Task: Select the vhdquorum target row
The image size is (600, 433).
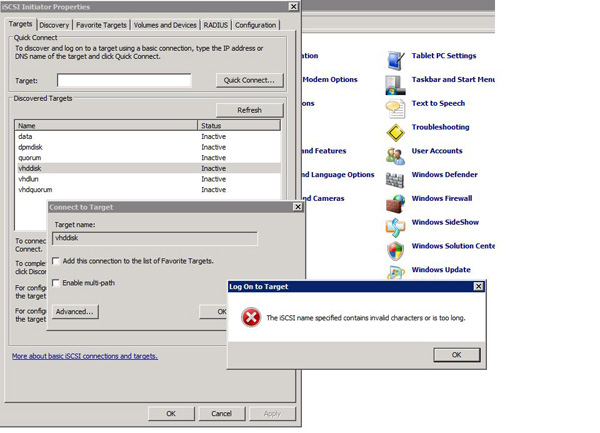Action: pyautogui.click(x=148, y=190)
